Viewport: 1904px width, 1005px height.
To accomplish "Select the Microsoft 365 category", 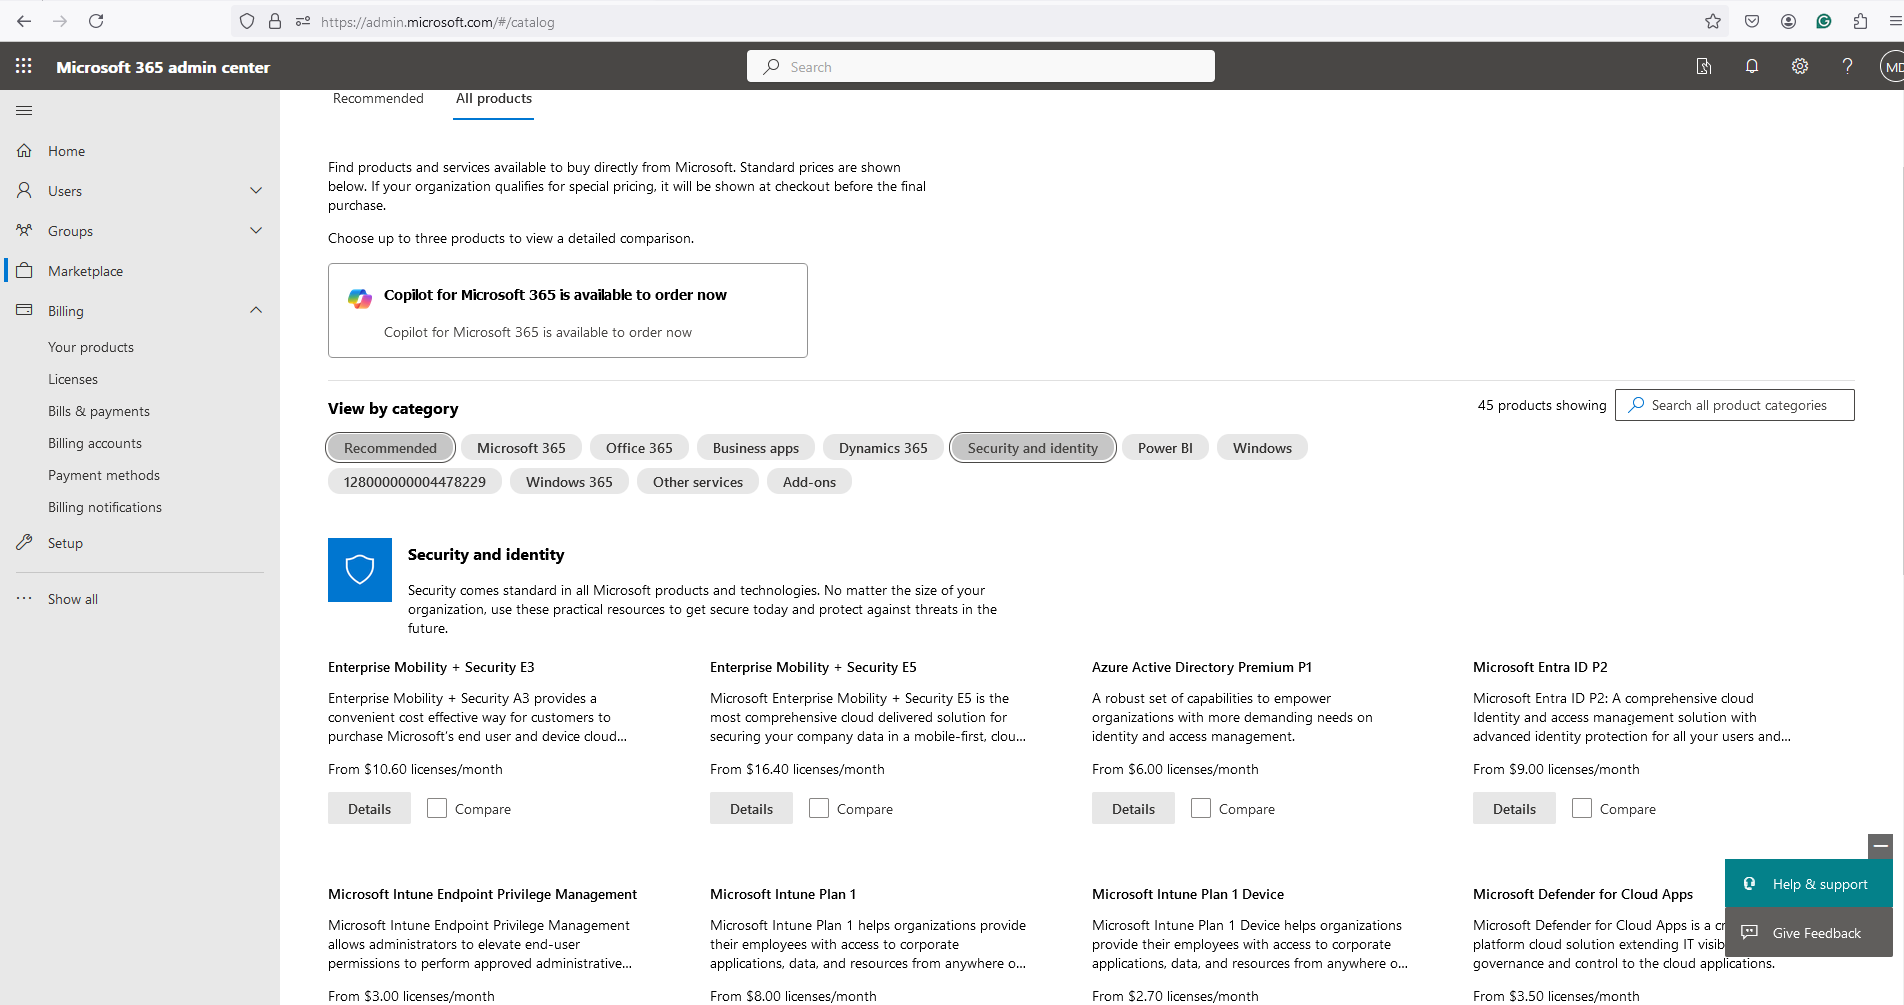I will pos(521,448).
